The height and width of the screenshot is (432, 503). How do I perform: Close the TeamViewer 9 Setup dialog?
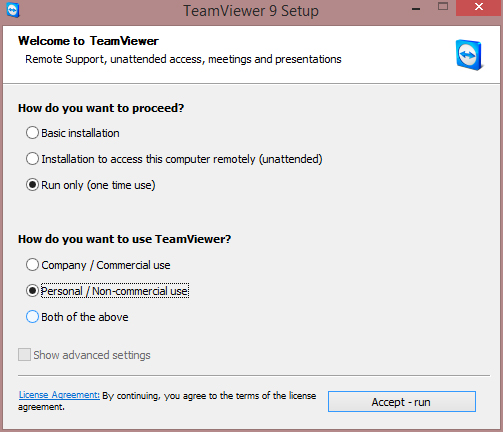(x=479, y=7)
